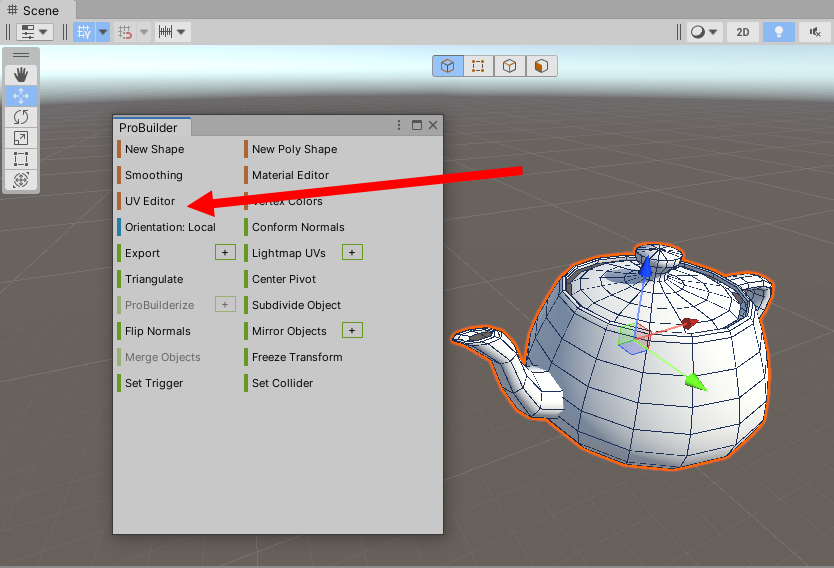The height and width of the screenshot is (568, 834).
Task: Open the tool settings overlay dropdown
Action: click(35, 32)
